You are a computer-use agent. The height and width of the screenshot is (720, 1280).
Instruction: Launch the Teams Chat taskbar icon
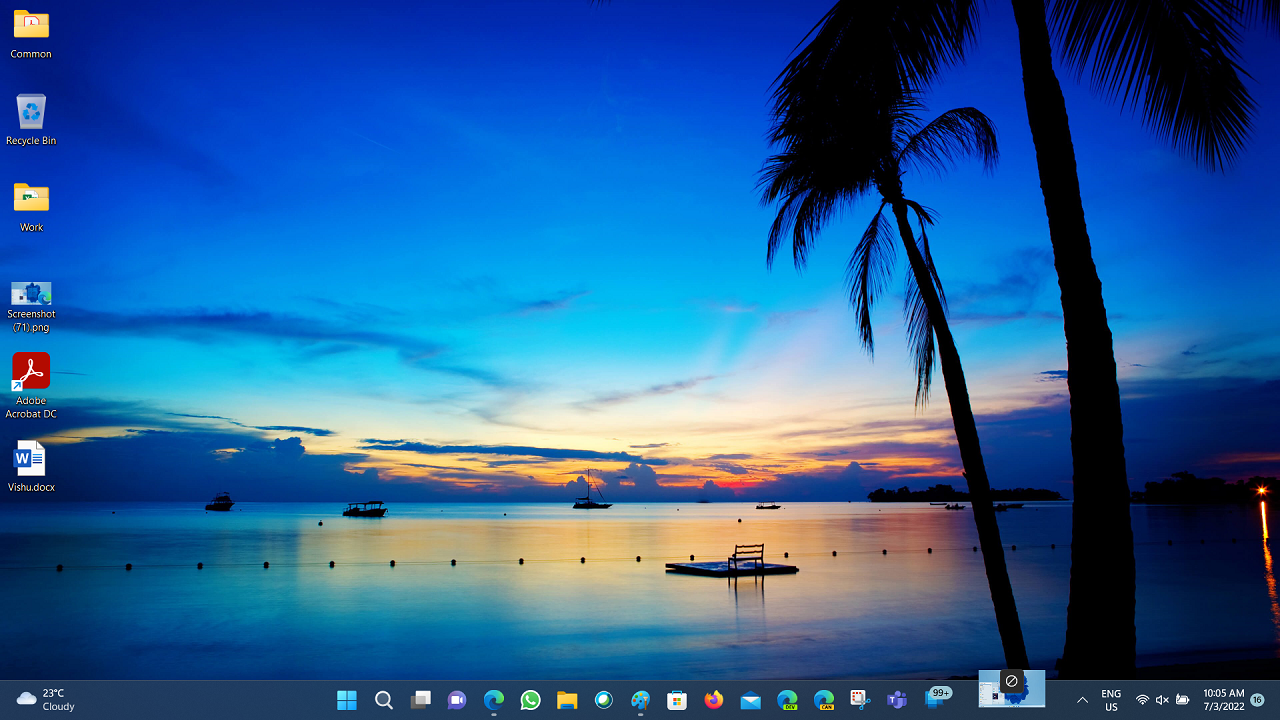(457, 700)
